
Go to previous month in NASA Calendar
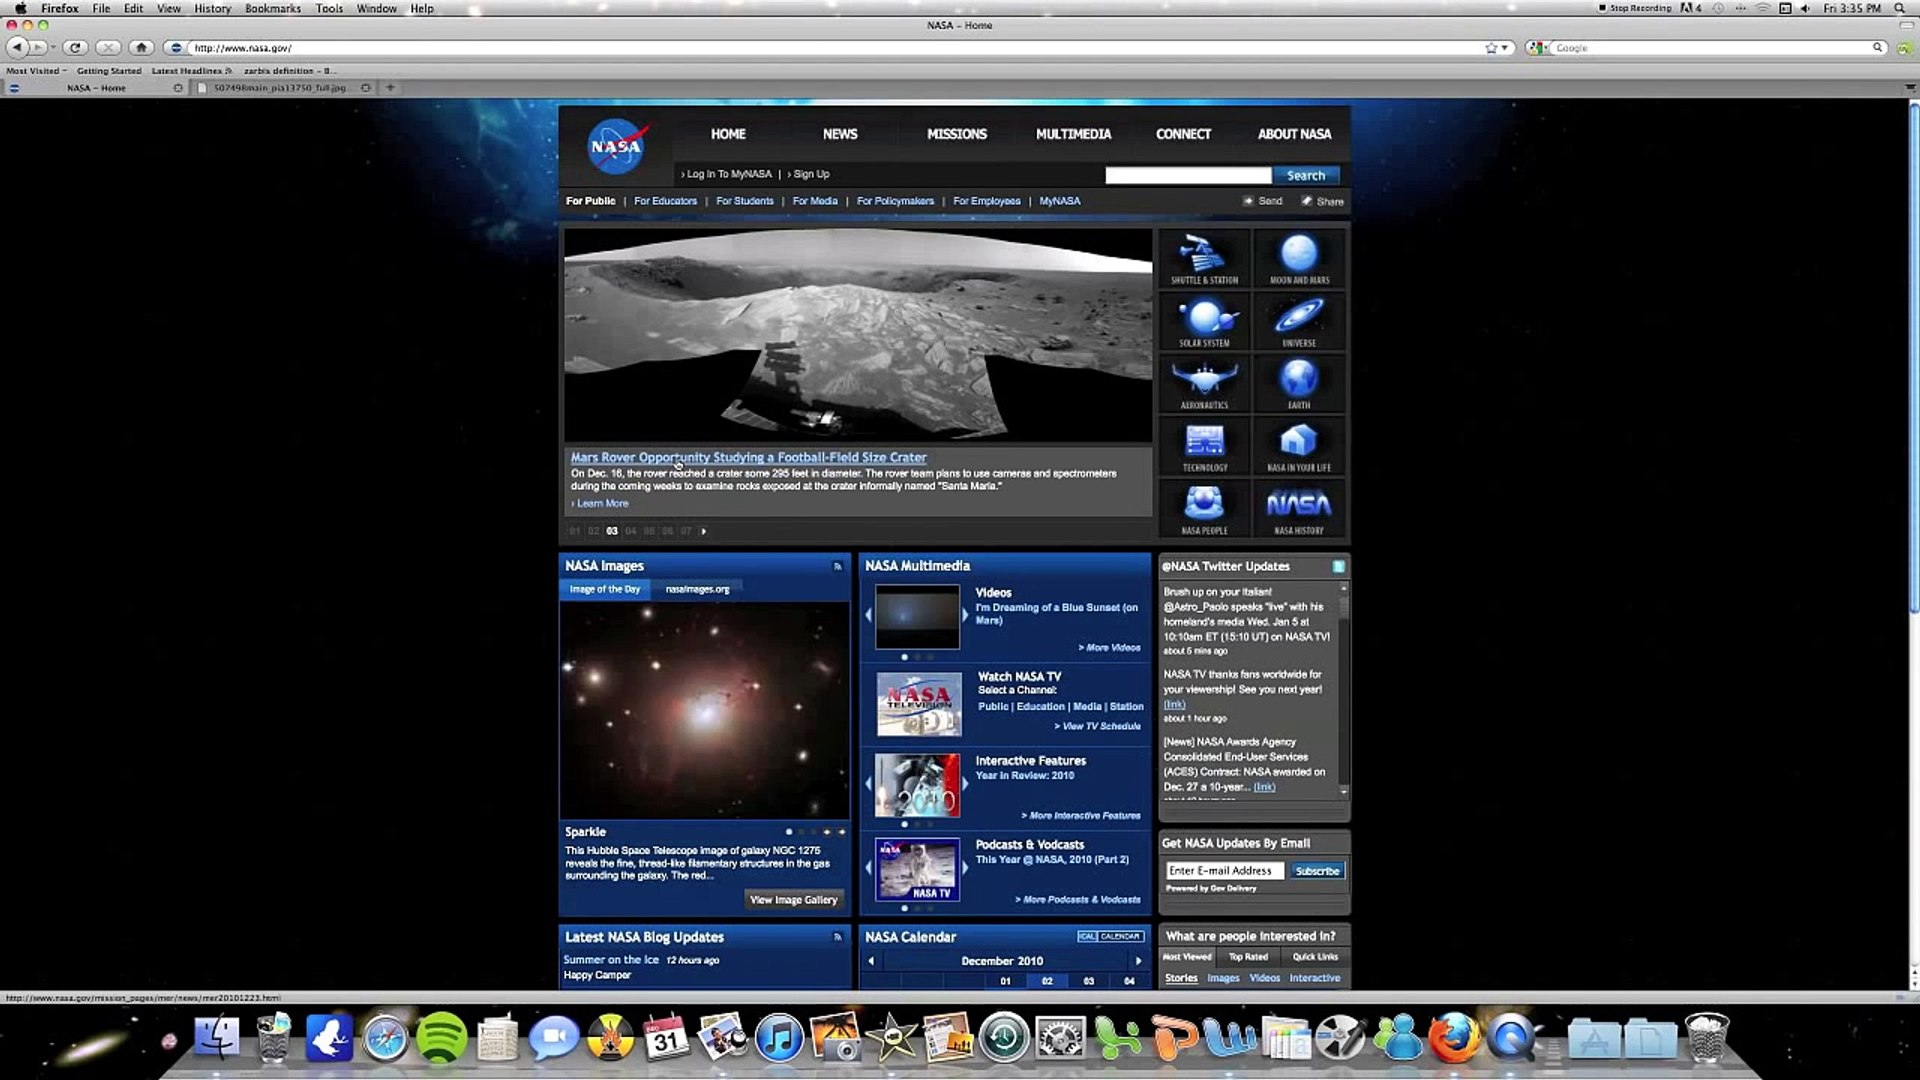tap(871, 961)
